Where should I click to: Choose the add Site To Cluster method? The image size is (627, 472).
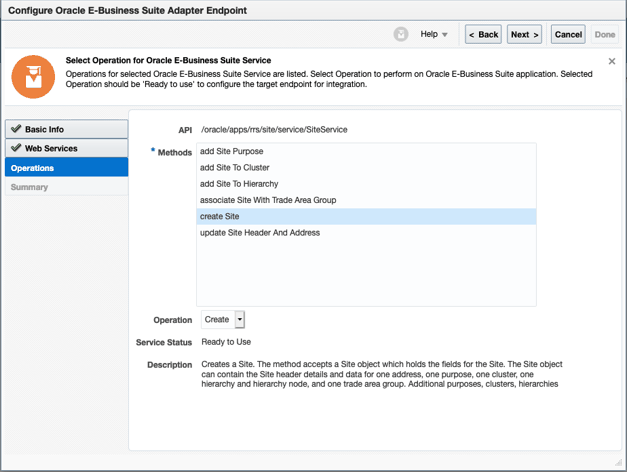click(x=235, y=168)
